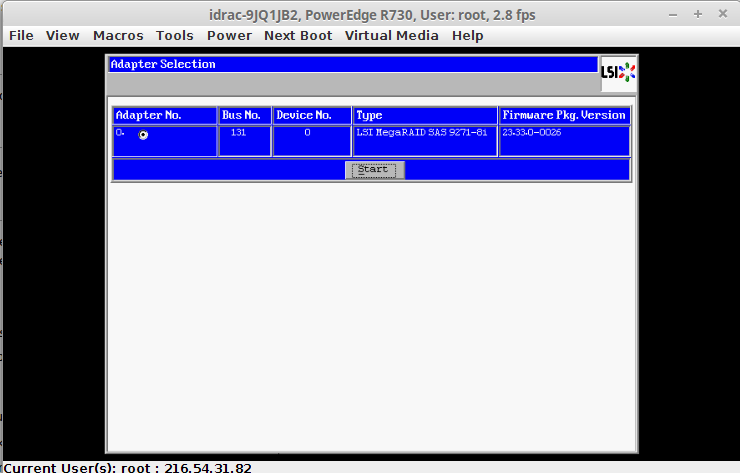Open the Virtual Media menu
The width and height of the screenshot is (740, 473).
click(391, 35)
